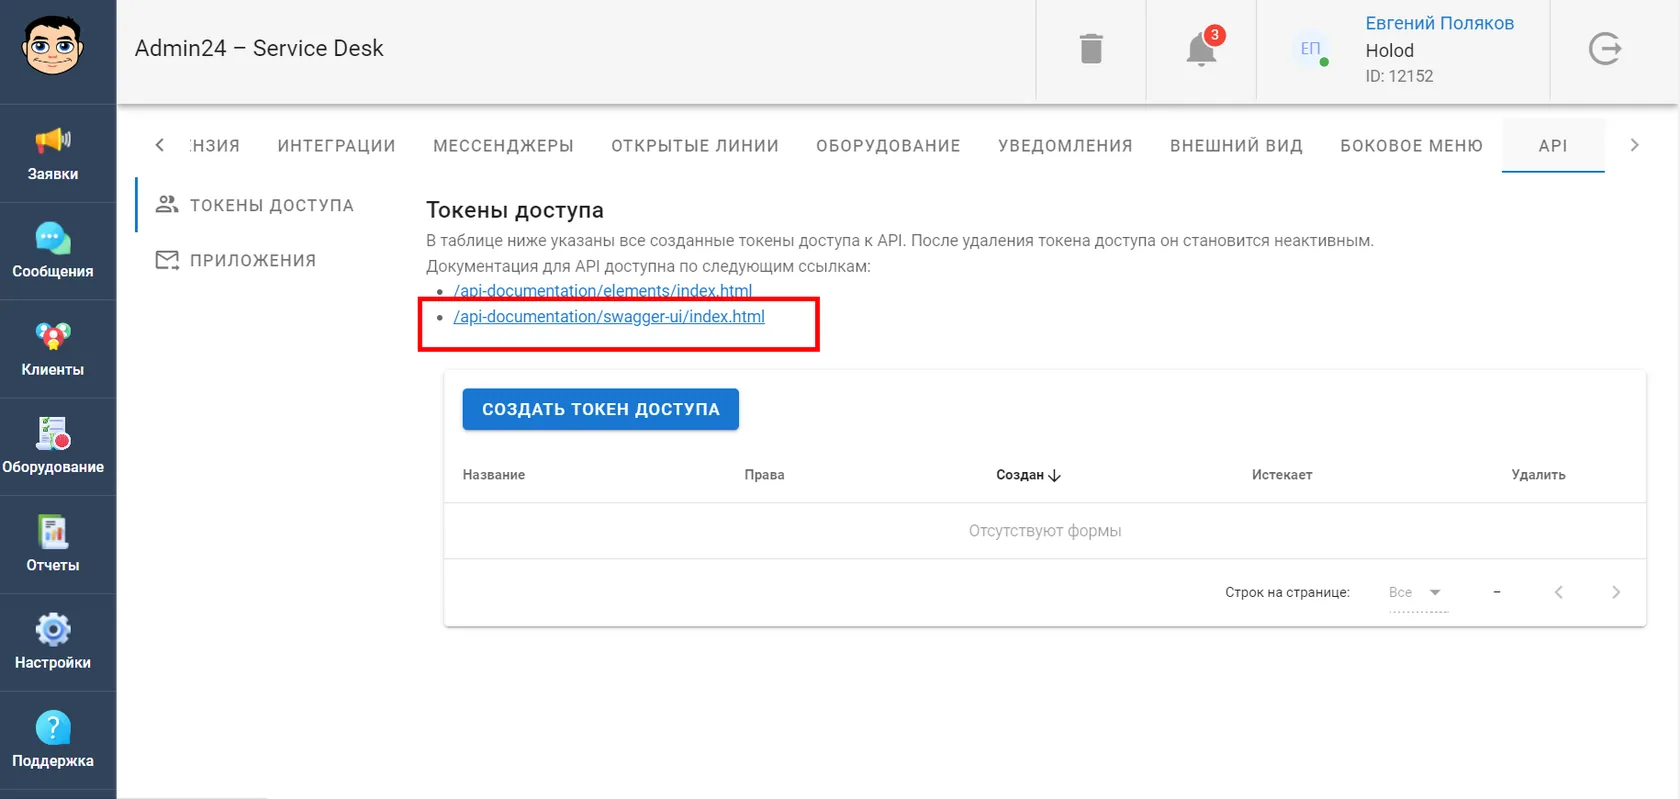Click the Удалить column header
Screen dimensions: 1680x799
click(1538, 475)
